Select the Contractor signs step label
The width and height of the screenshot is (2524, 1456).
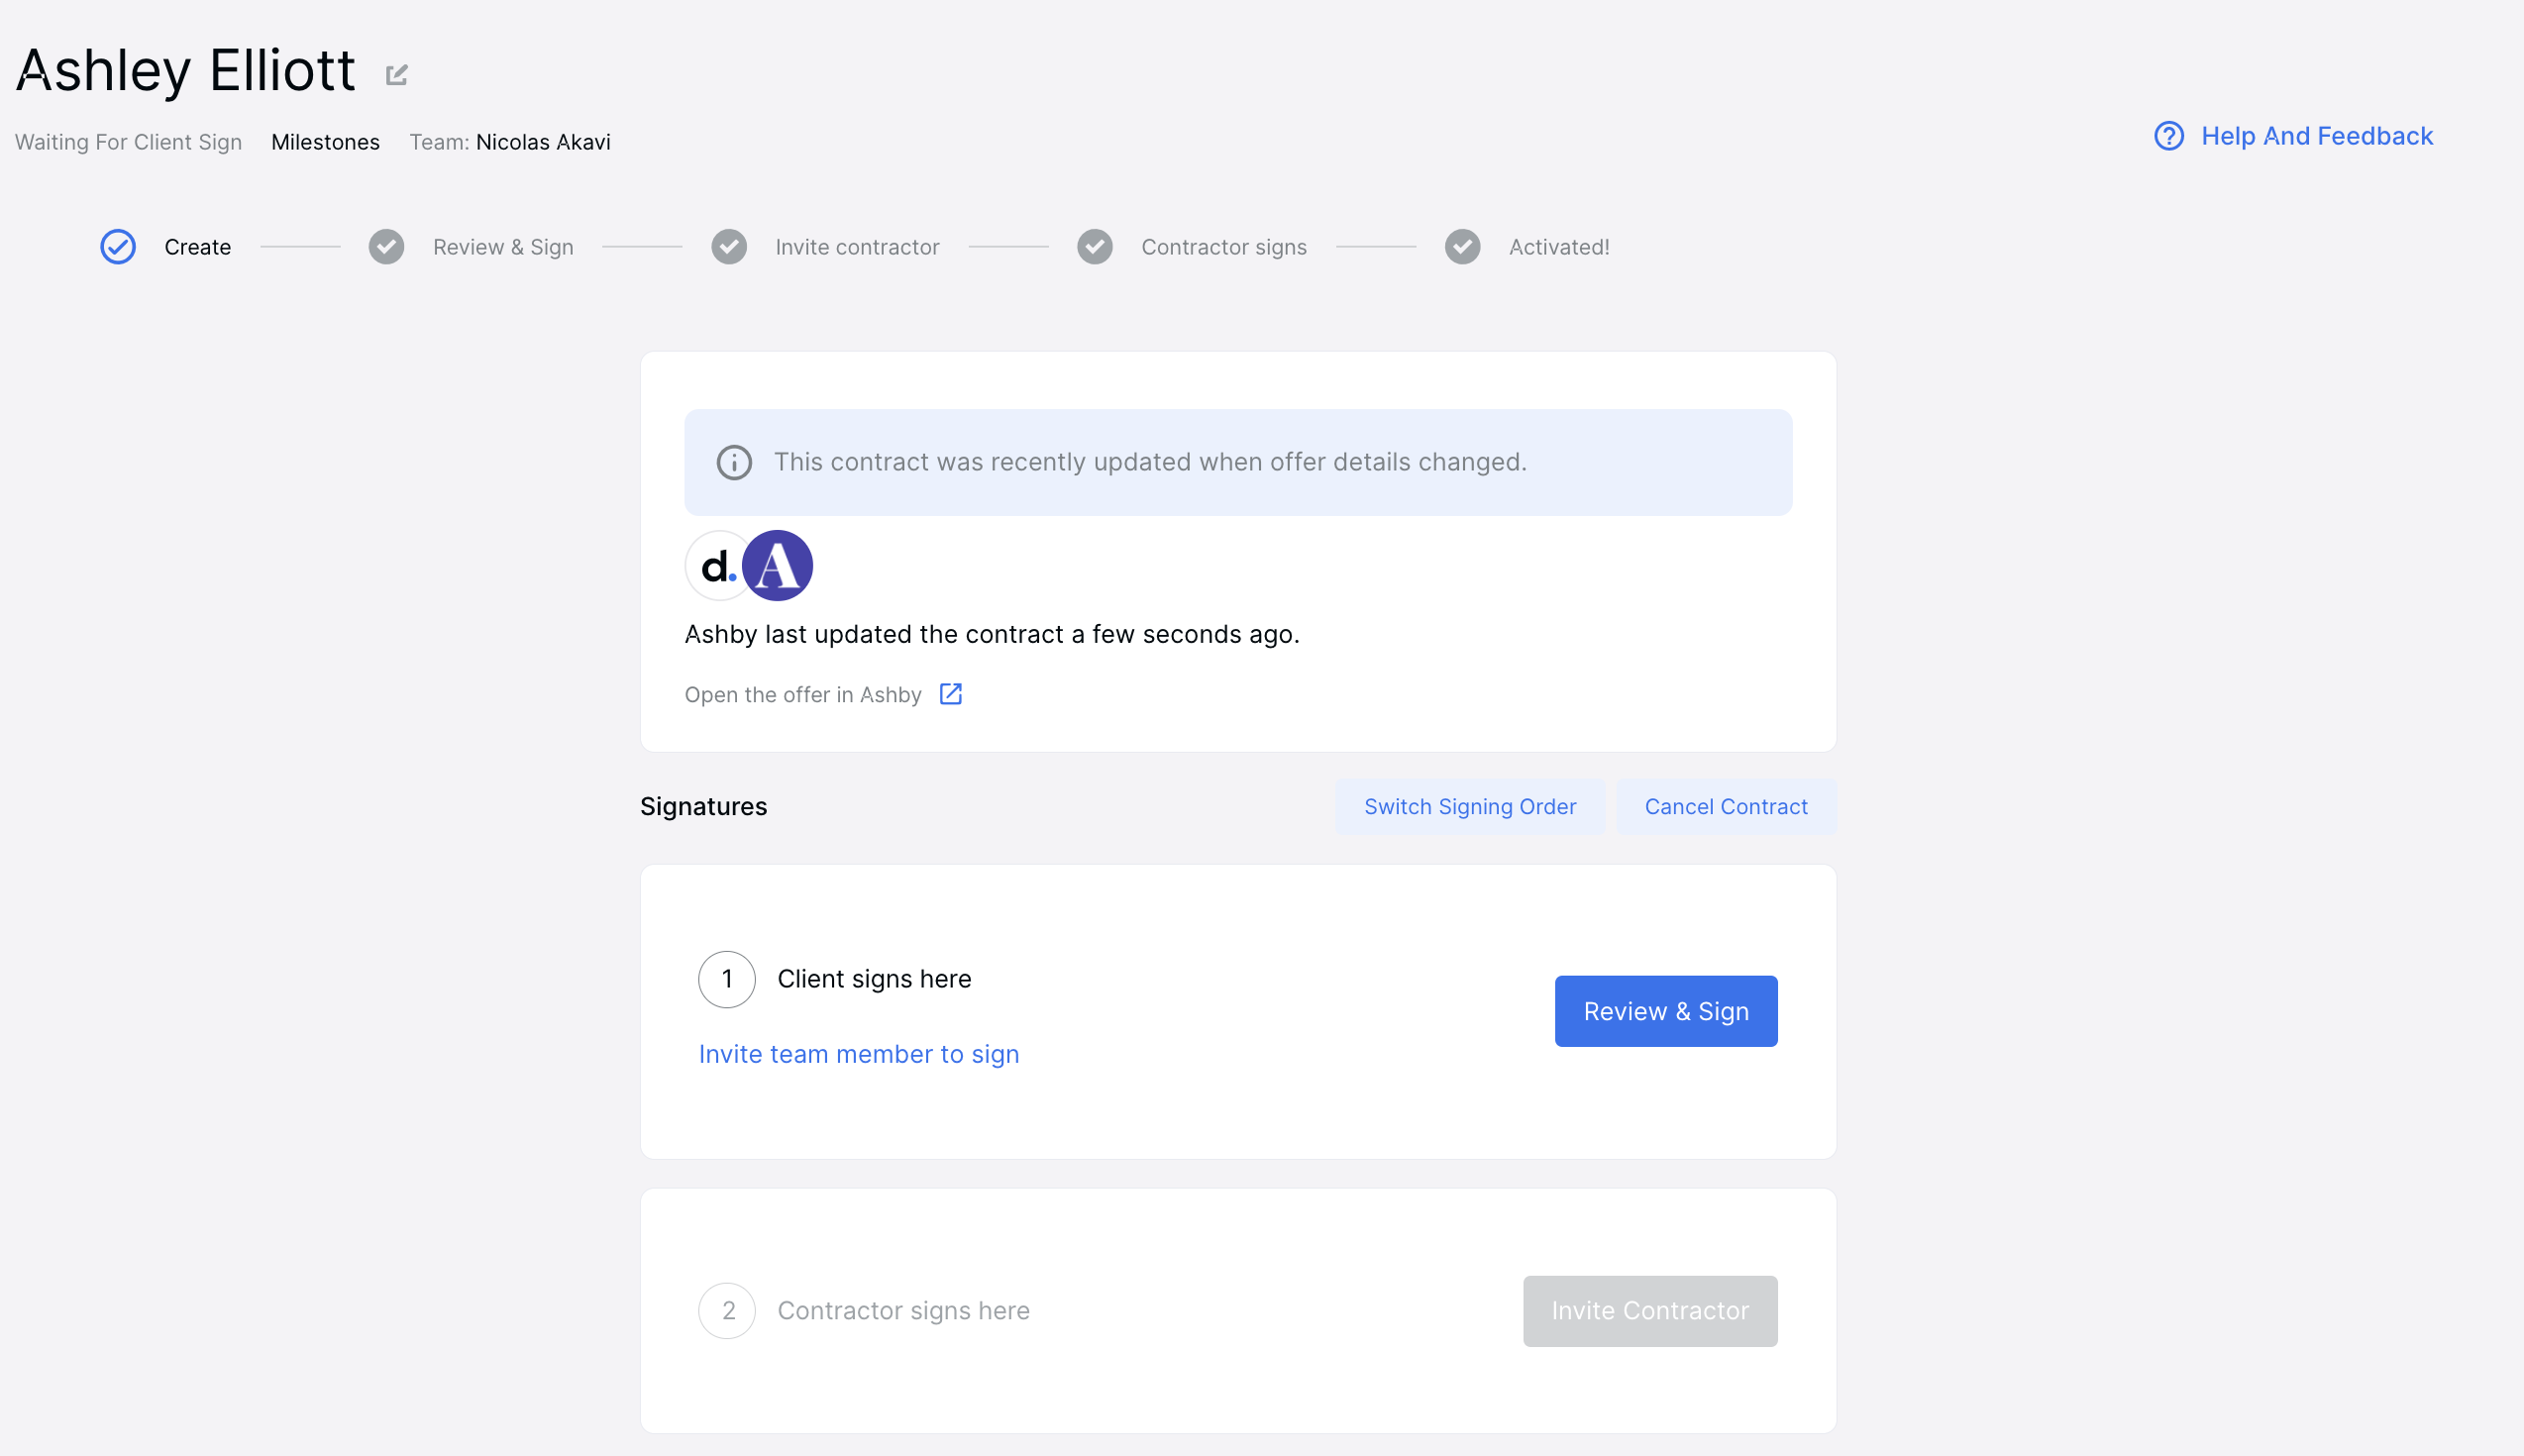point(1224,247)
